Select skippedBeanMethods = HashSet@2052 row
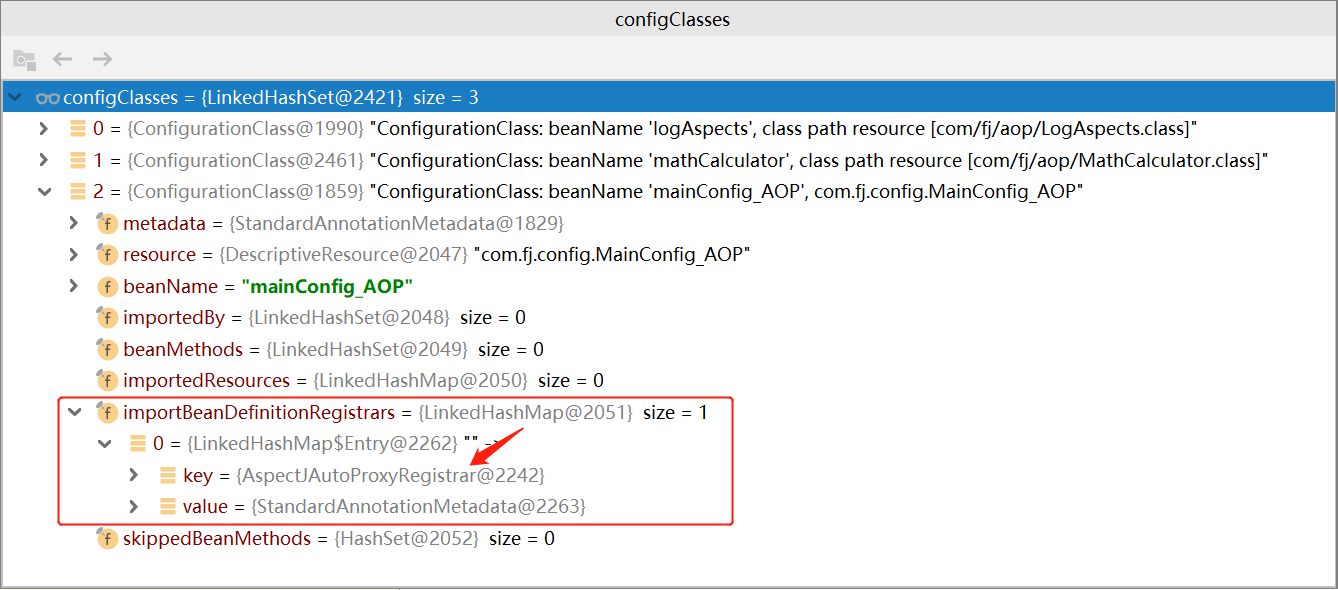 (x=339, y=538)
